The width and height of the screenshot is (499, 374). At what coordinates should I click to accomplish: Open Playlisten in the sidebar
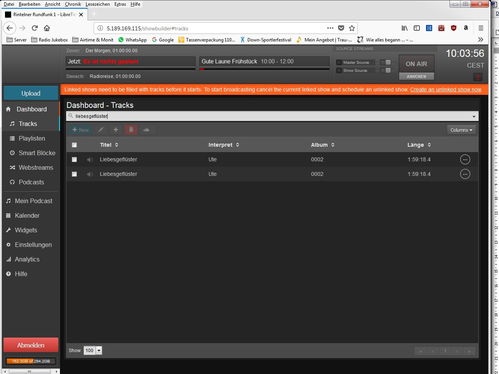coord(31,138)
